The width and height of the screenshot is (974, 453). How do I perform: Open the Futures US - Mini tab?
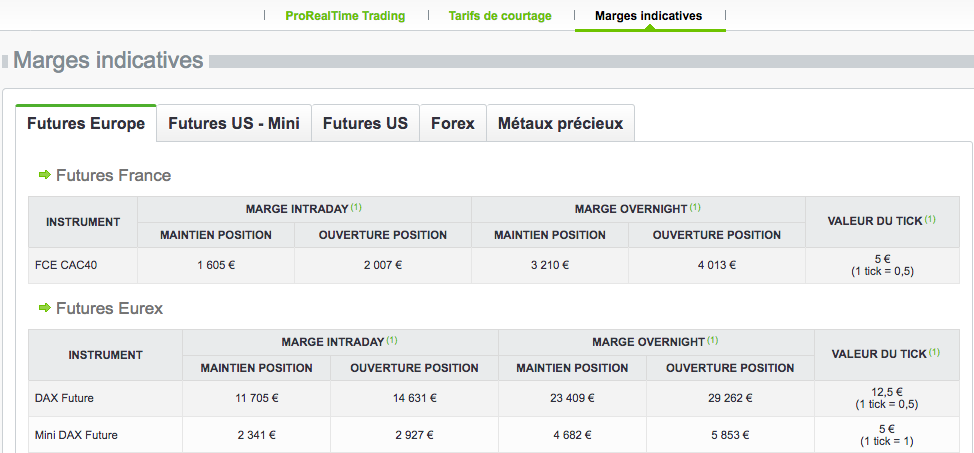pyautogui.click(x=234, y=124)
